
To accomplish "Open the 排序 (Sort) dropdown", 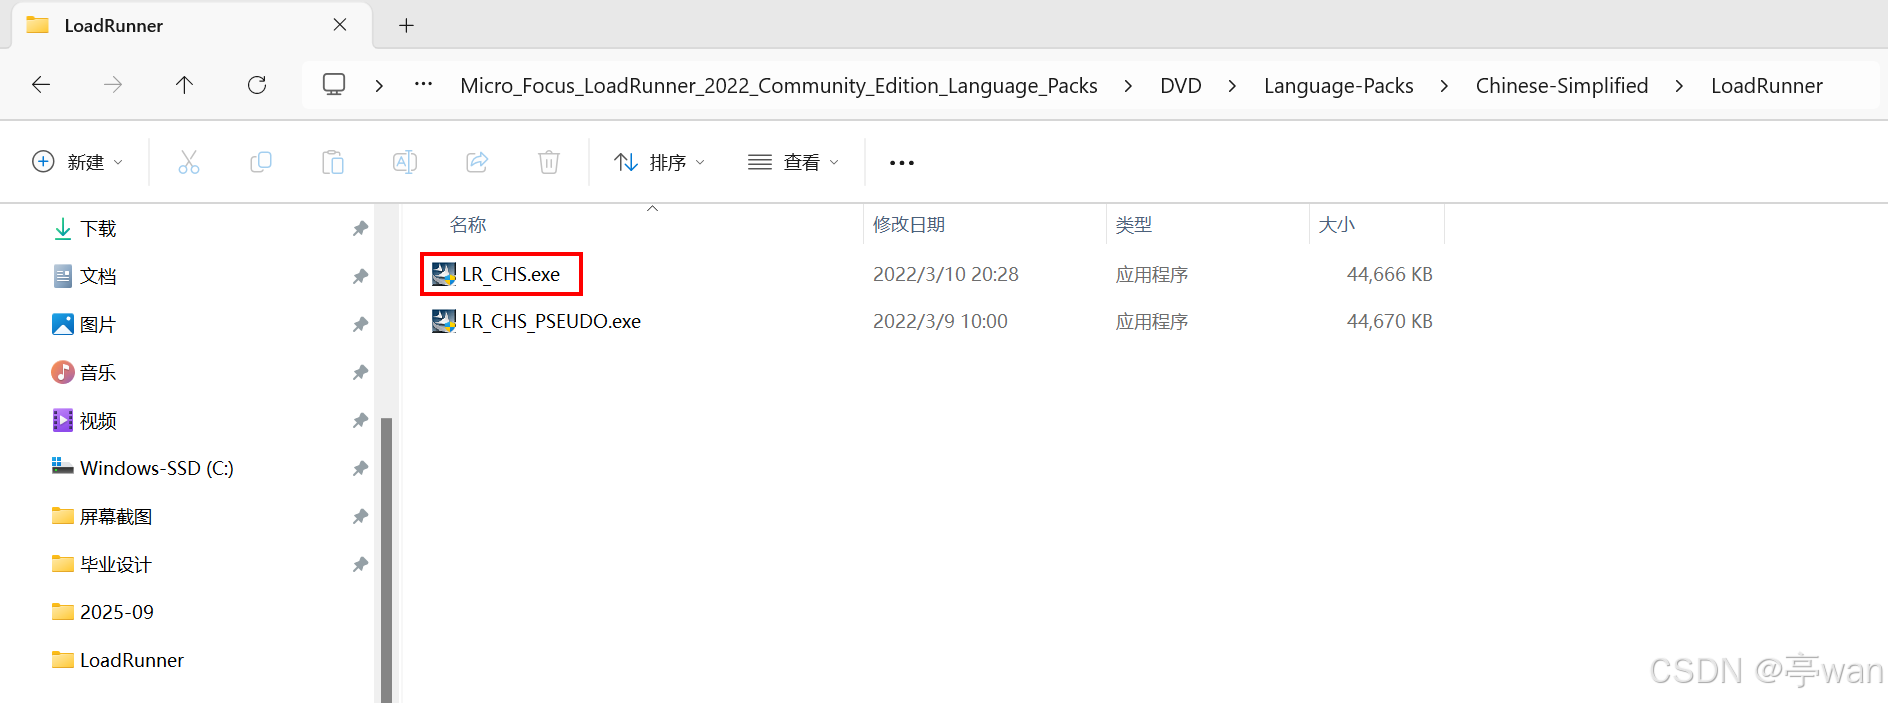I will (x=660, y=162).
